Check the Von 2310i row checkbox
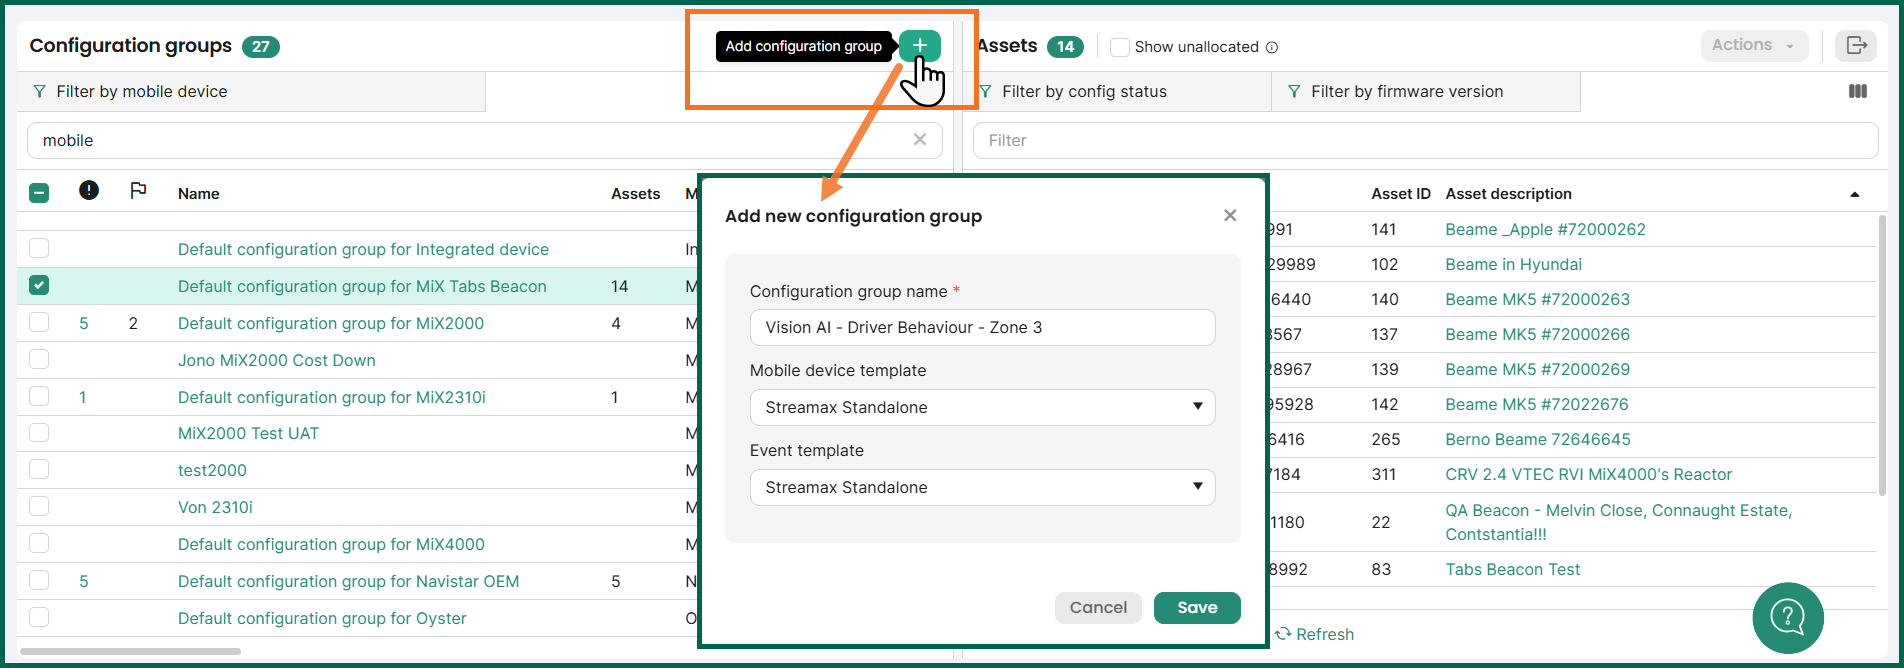 (39, 506)
